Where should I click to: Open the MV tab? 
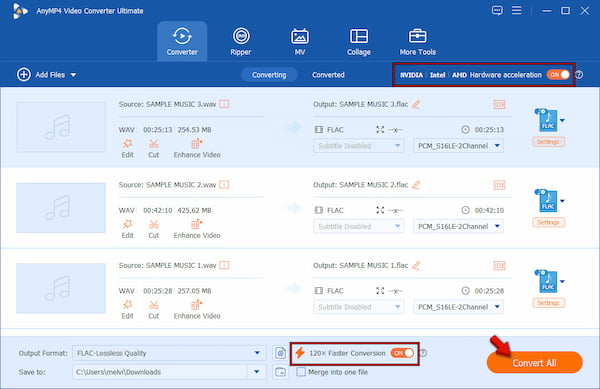click(300, 41)
